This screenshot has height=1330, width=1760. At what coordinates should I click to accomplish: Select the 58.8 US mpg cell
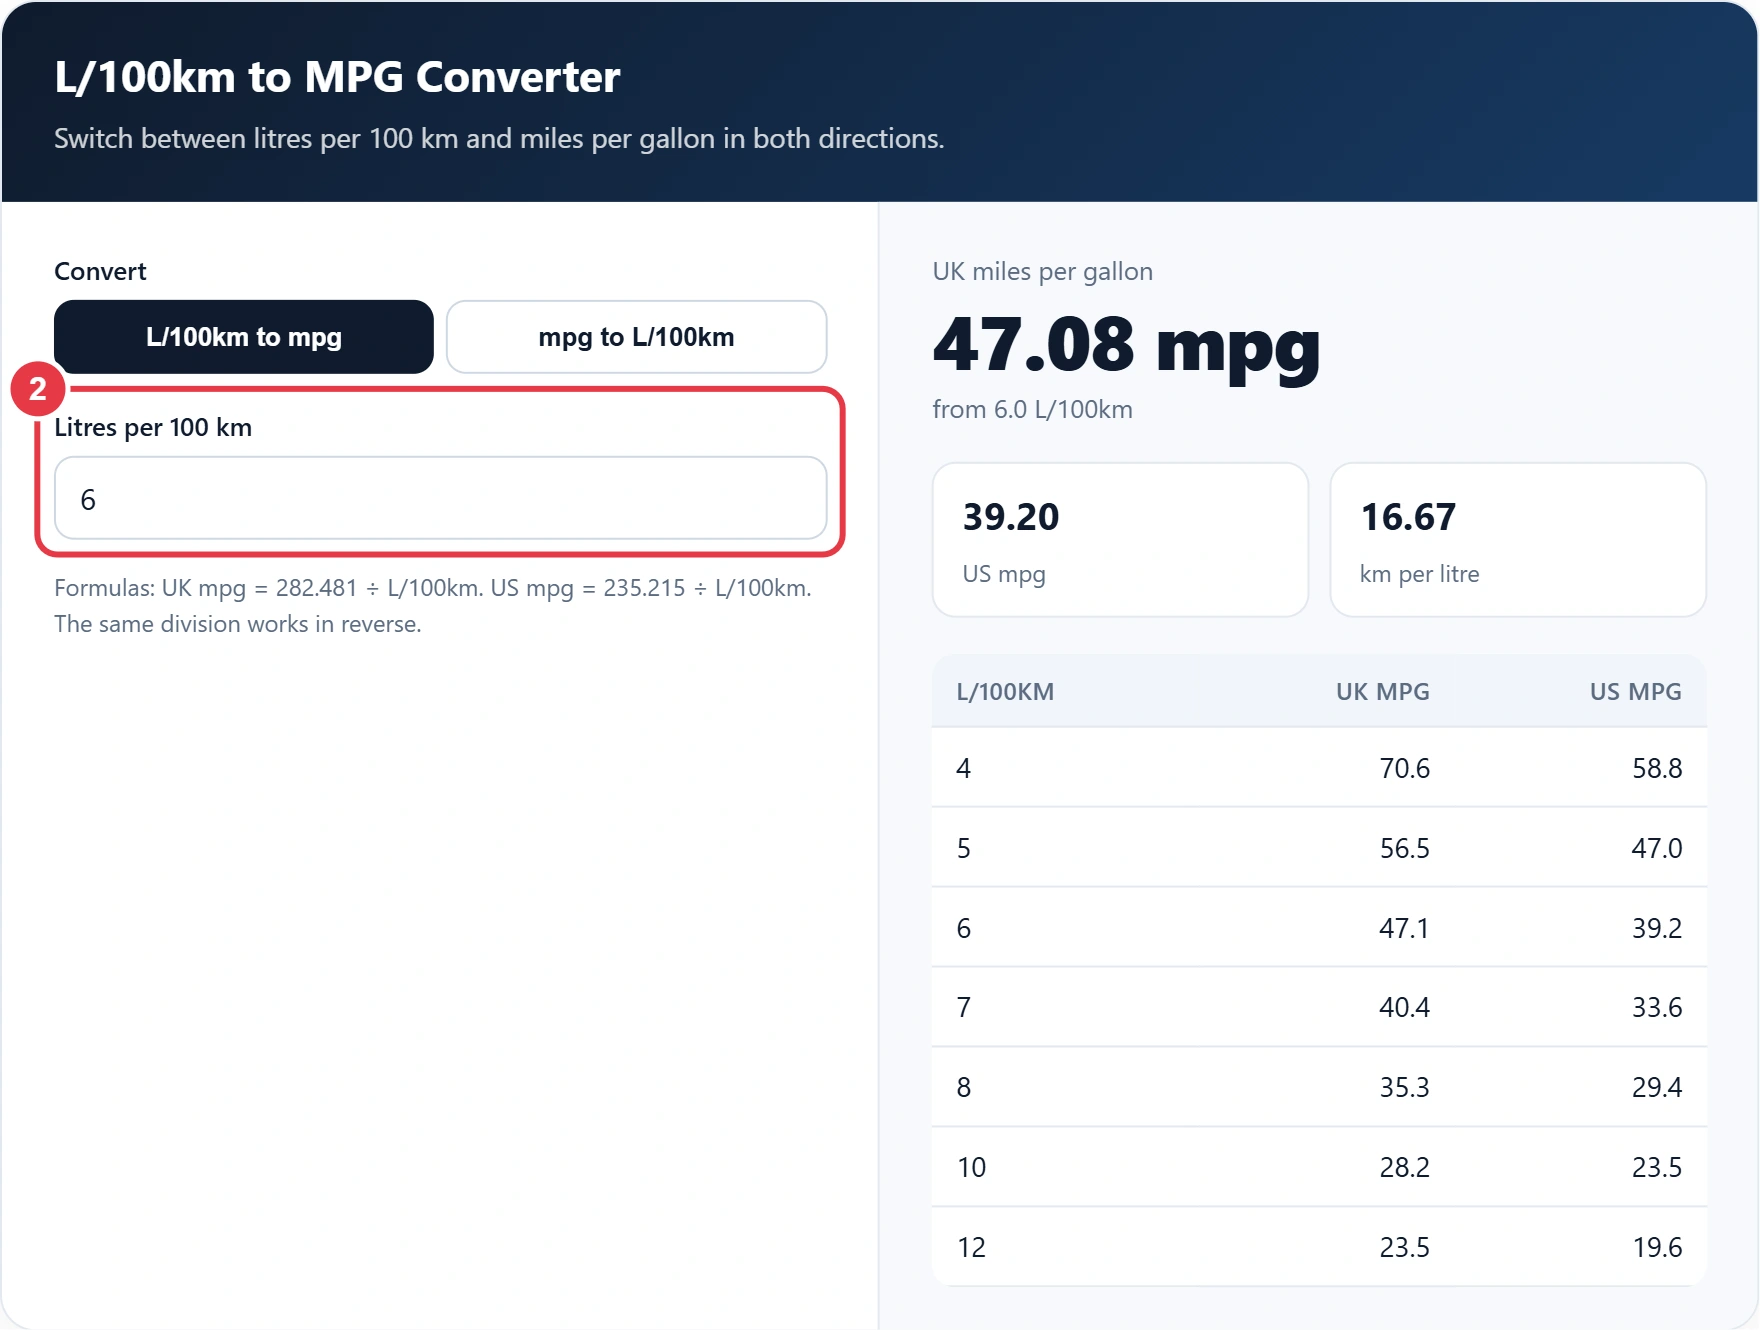click(1657, 768)
